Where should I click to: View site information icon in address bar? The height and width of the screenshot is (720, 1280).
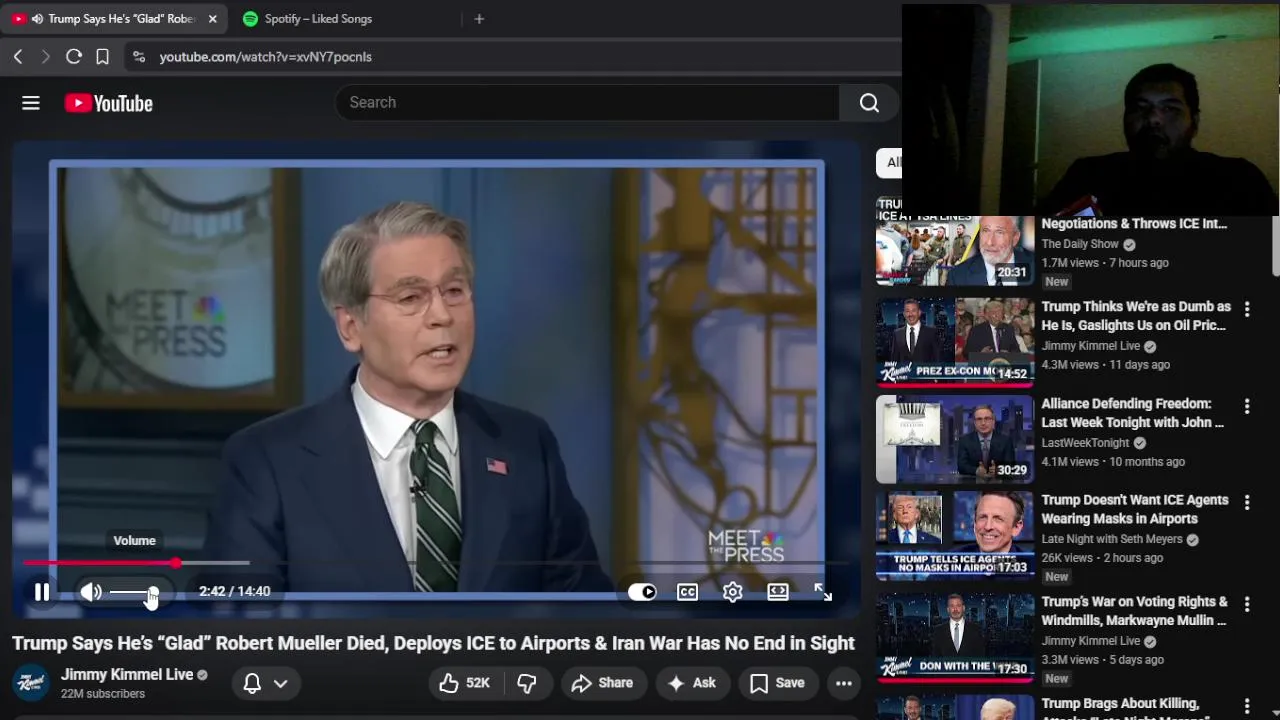139,57
